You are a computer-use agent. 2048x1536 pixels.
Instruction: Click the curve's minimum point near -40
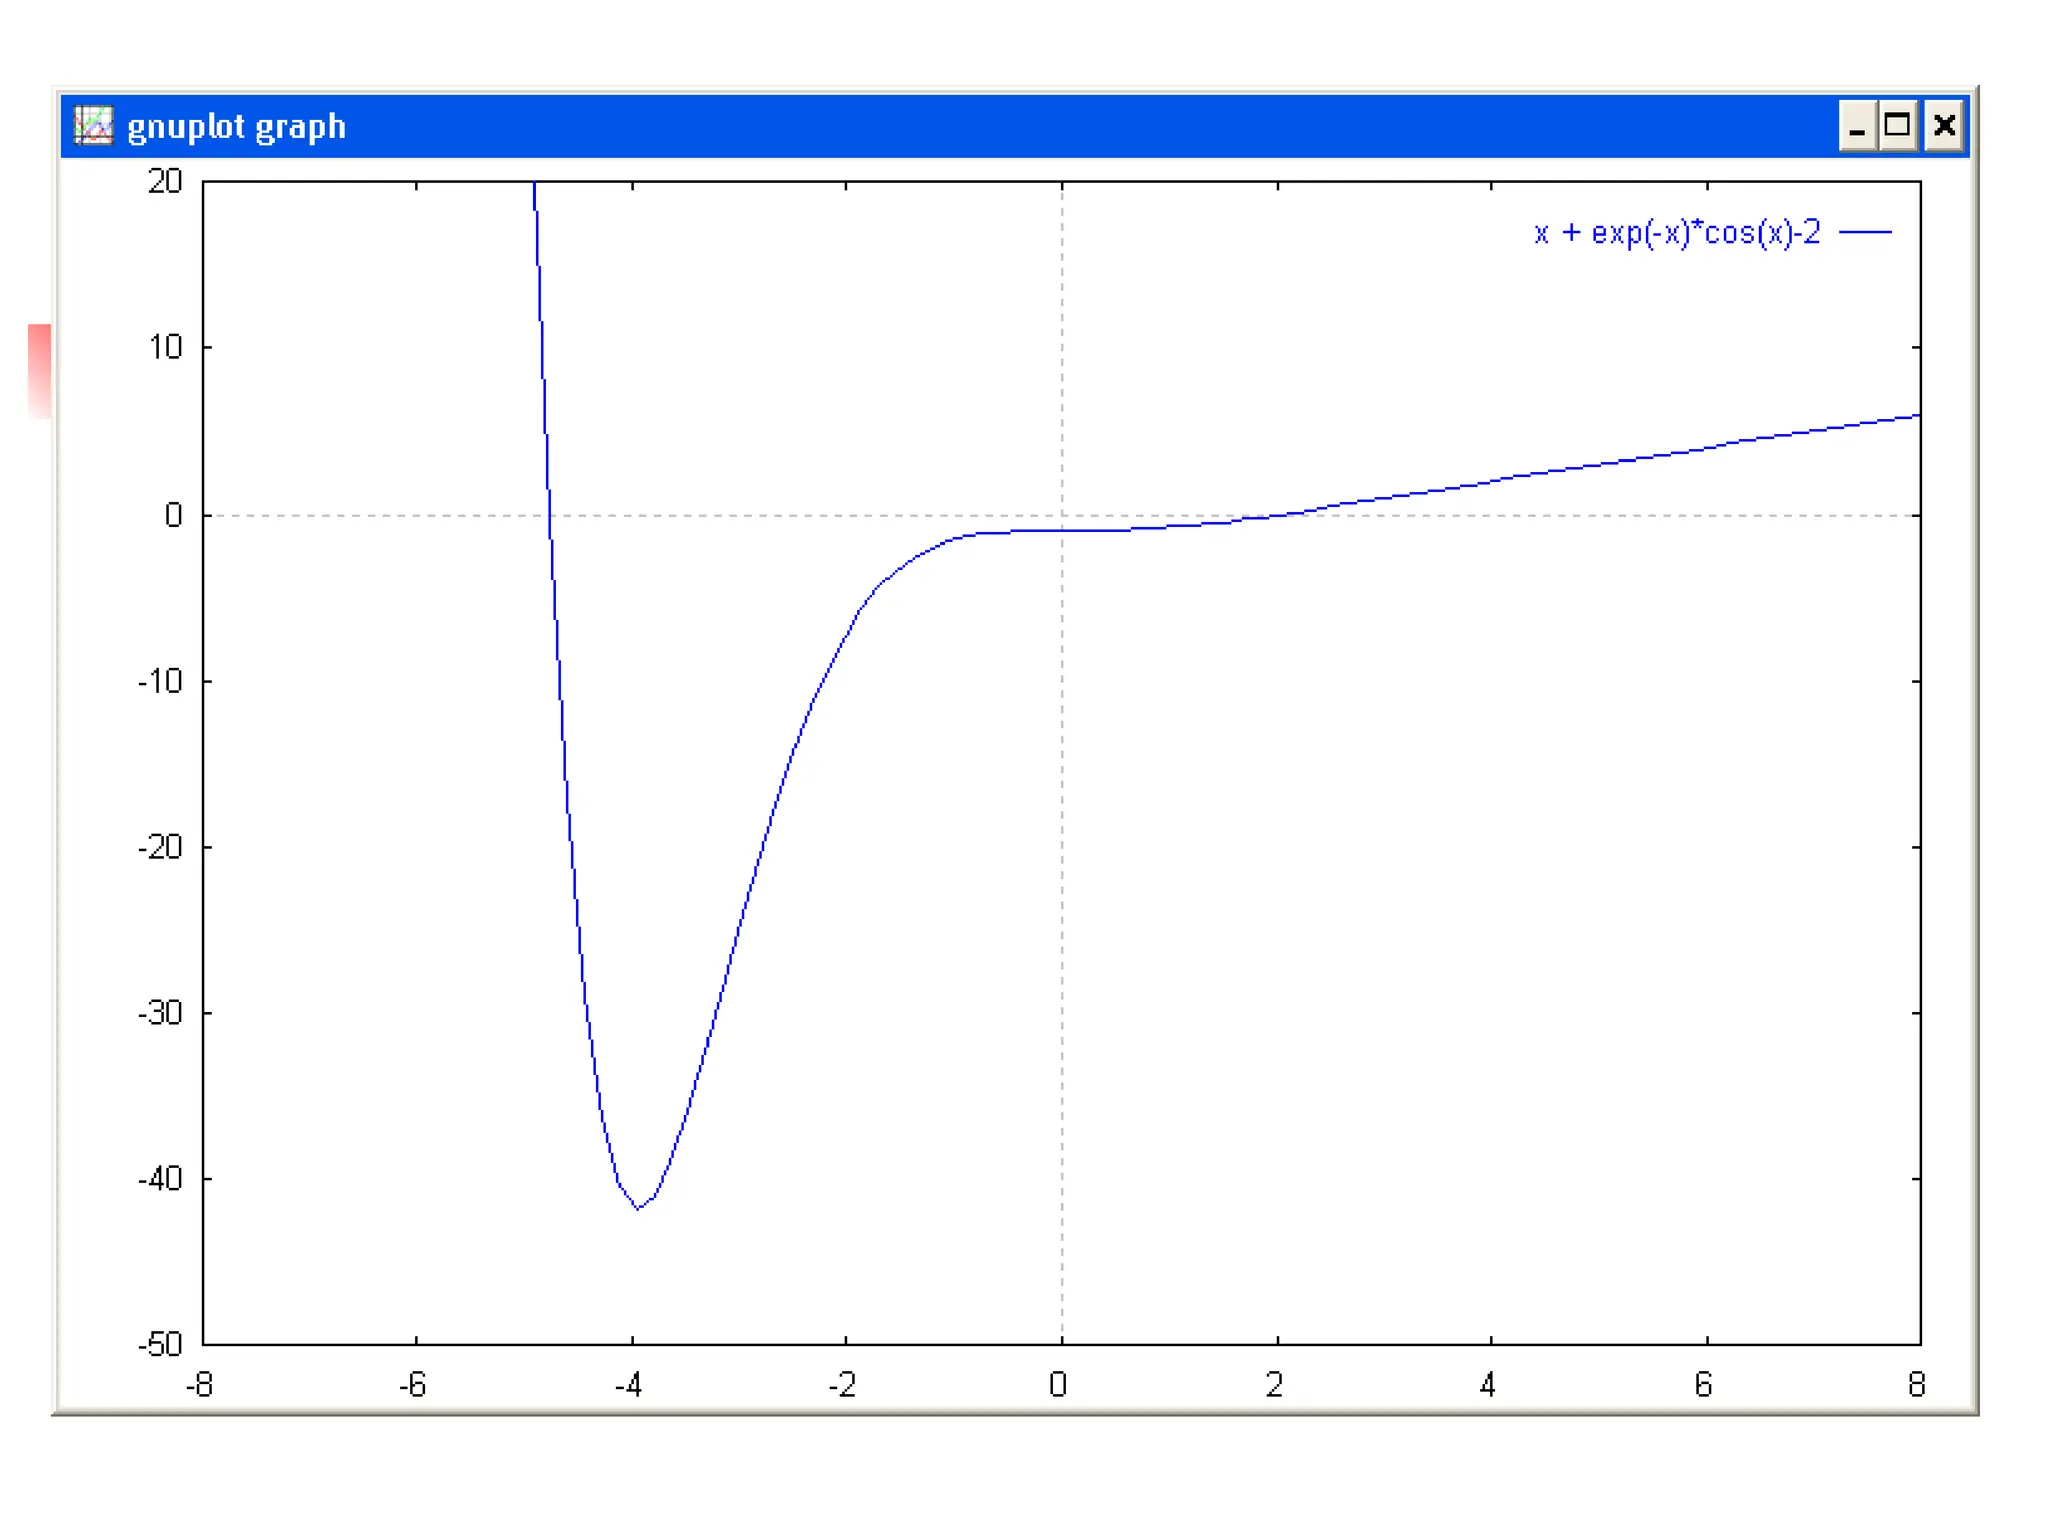click(x=638, y=1207)
